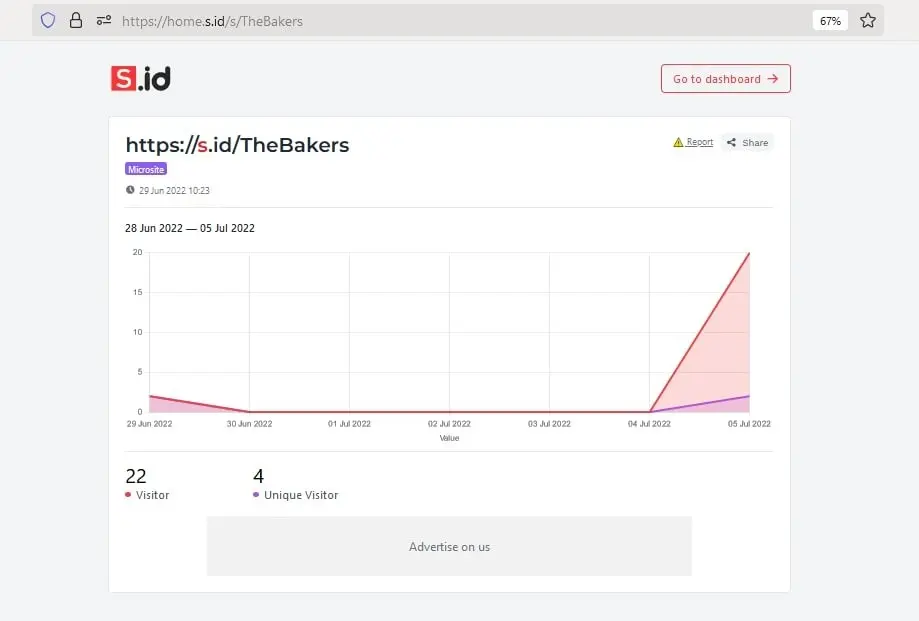Viewport: 919px width, 621px height.
Task: Click the padlock site security icon
Action: 76,20
